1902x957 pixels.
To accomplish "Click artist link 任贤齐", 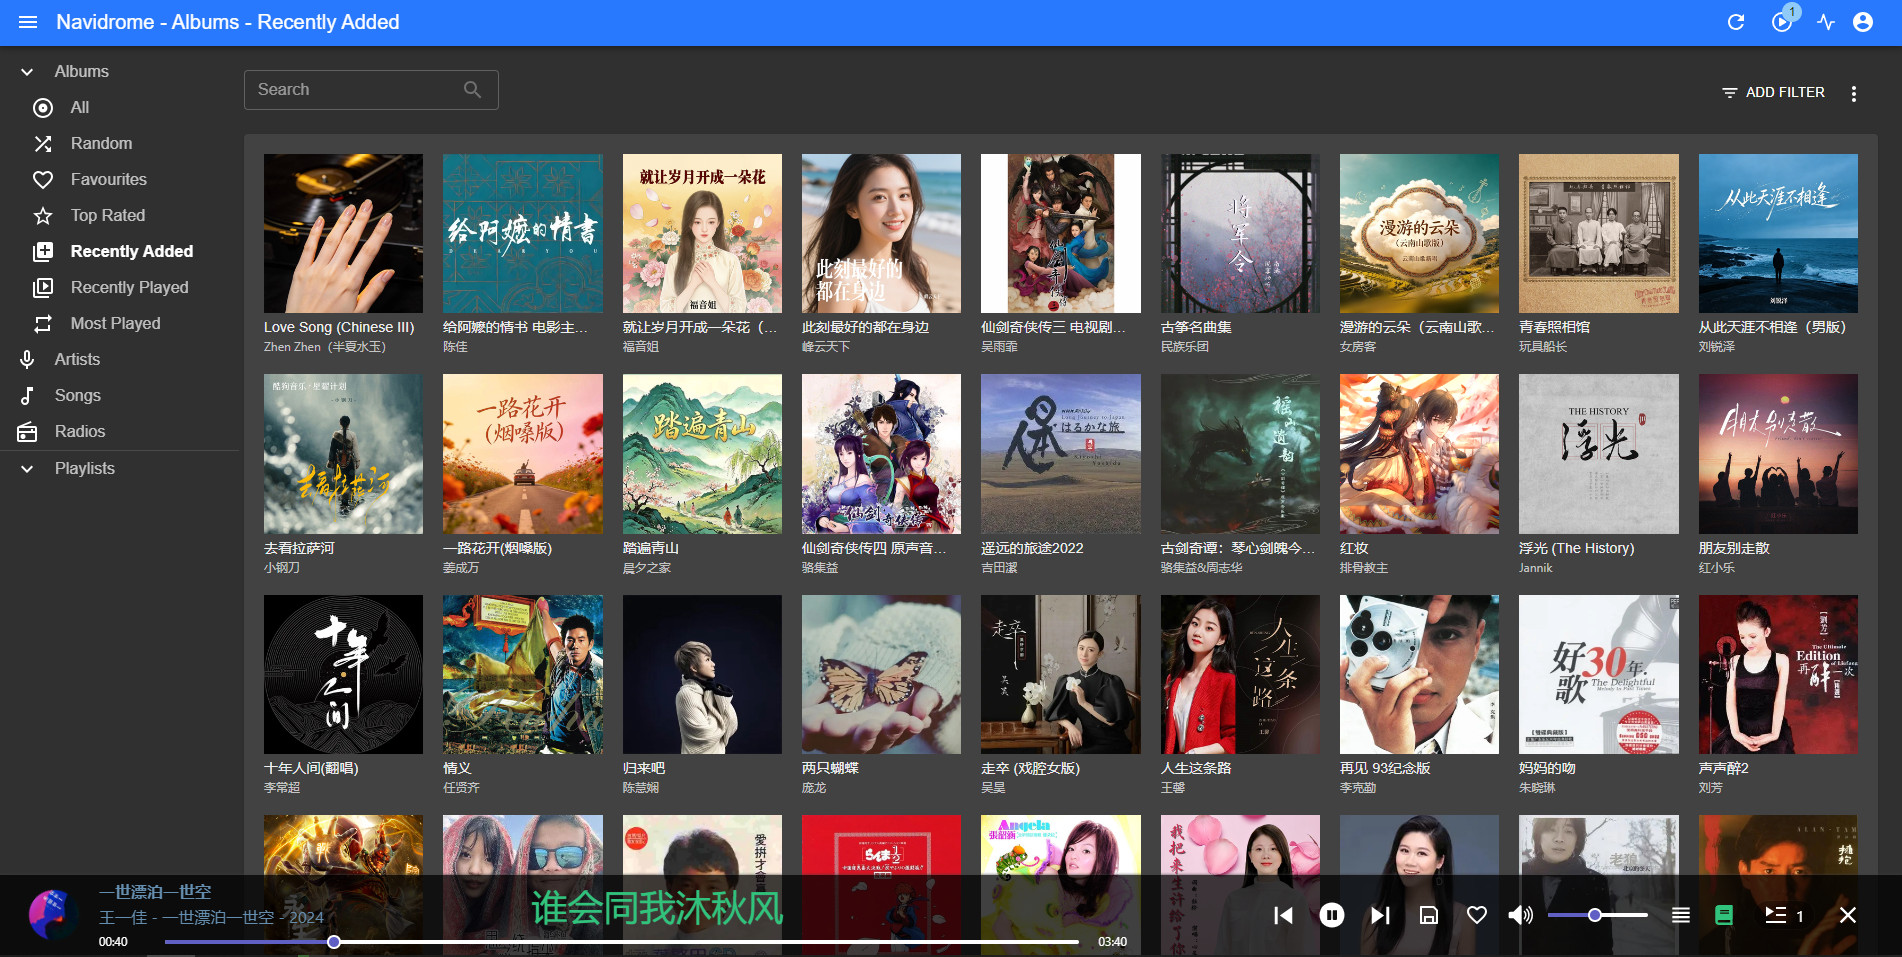I will tap(461, 788).
